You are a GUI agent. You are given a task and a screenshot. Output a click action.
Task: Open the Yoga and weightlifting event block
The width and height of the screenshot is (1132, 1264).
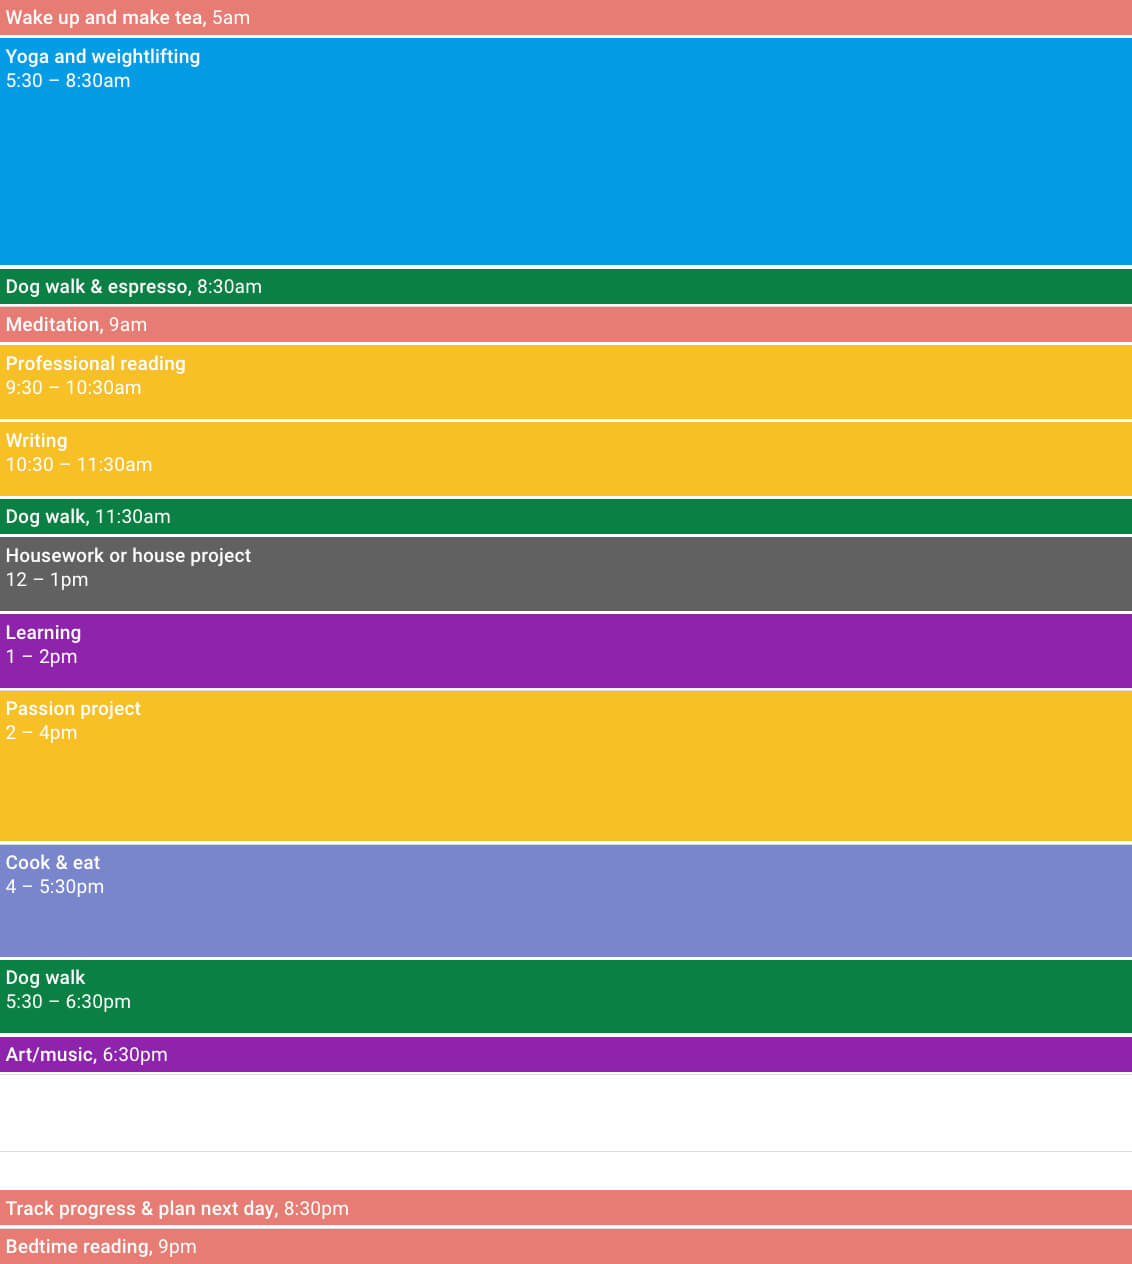566,151
